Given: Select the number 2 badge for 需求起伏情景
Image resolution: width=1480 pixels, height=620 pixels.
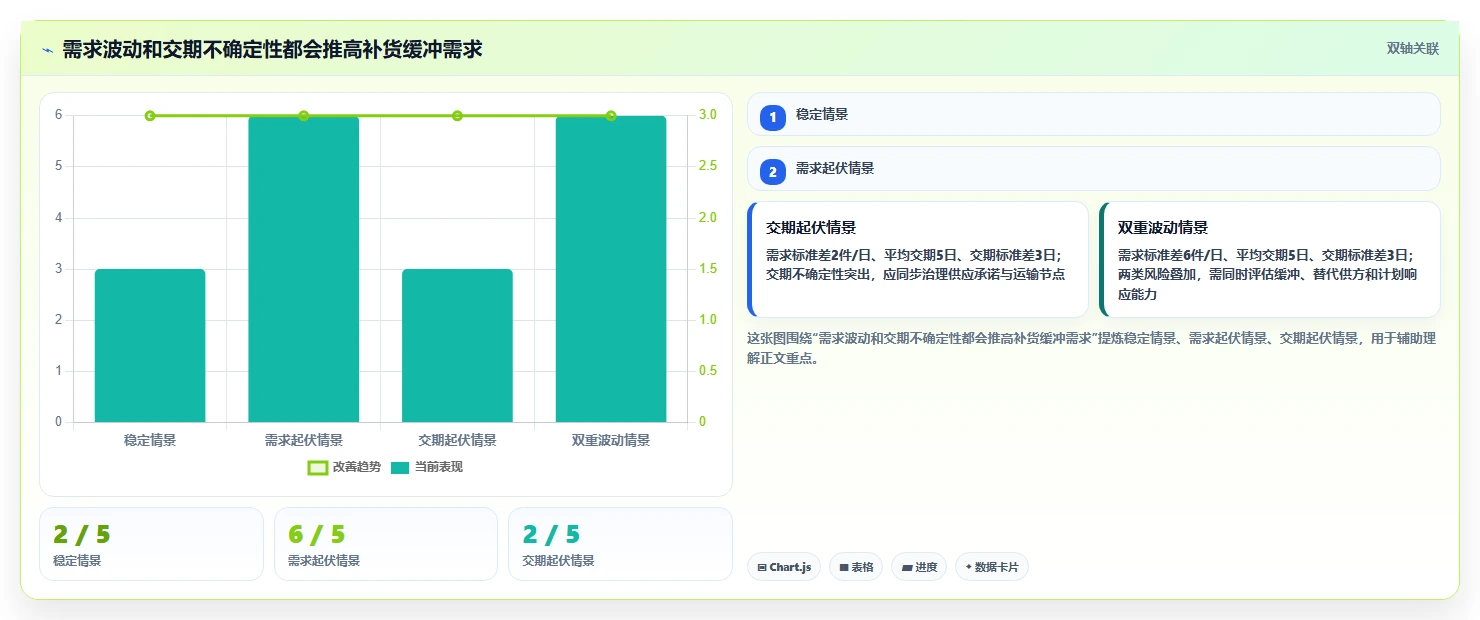Looking at the screenshot, I should click(x=773, y=172).
